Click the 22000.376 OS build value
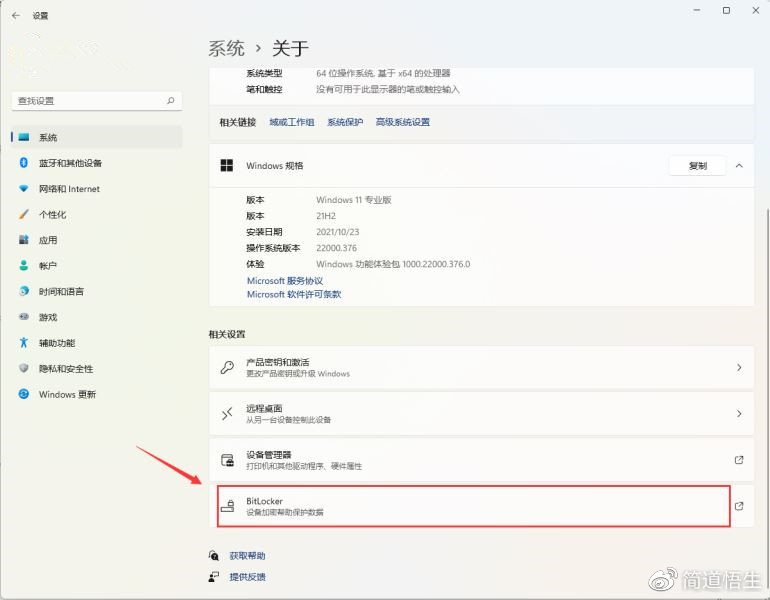 point(336,248)
